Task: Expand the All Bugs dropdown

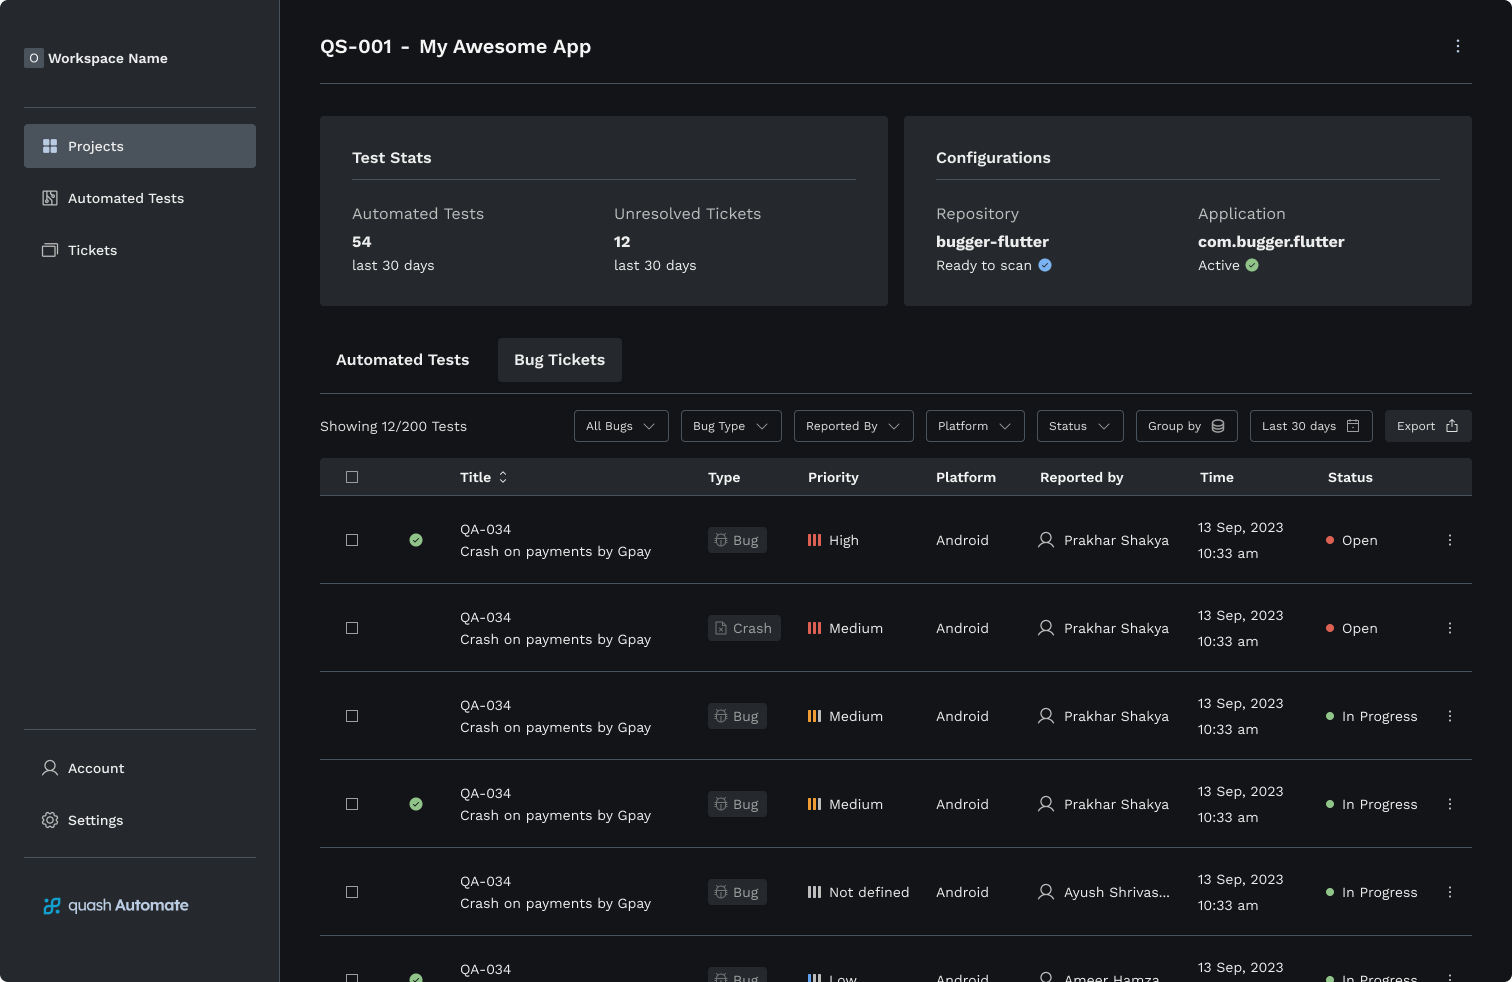Action: pyautogui.click(x=620, y=426)
